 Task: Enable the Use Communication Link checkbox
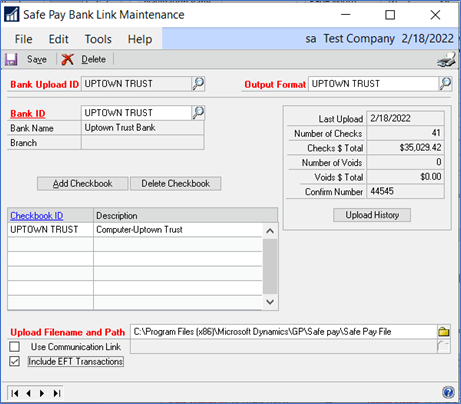14,347
